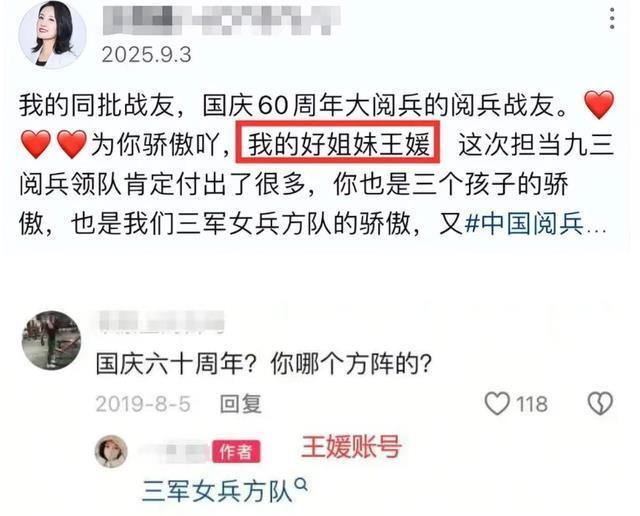Open the post author's profile photo
The width and height of the screenshot is (640, 516).
[x=53, y=34]
